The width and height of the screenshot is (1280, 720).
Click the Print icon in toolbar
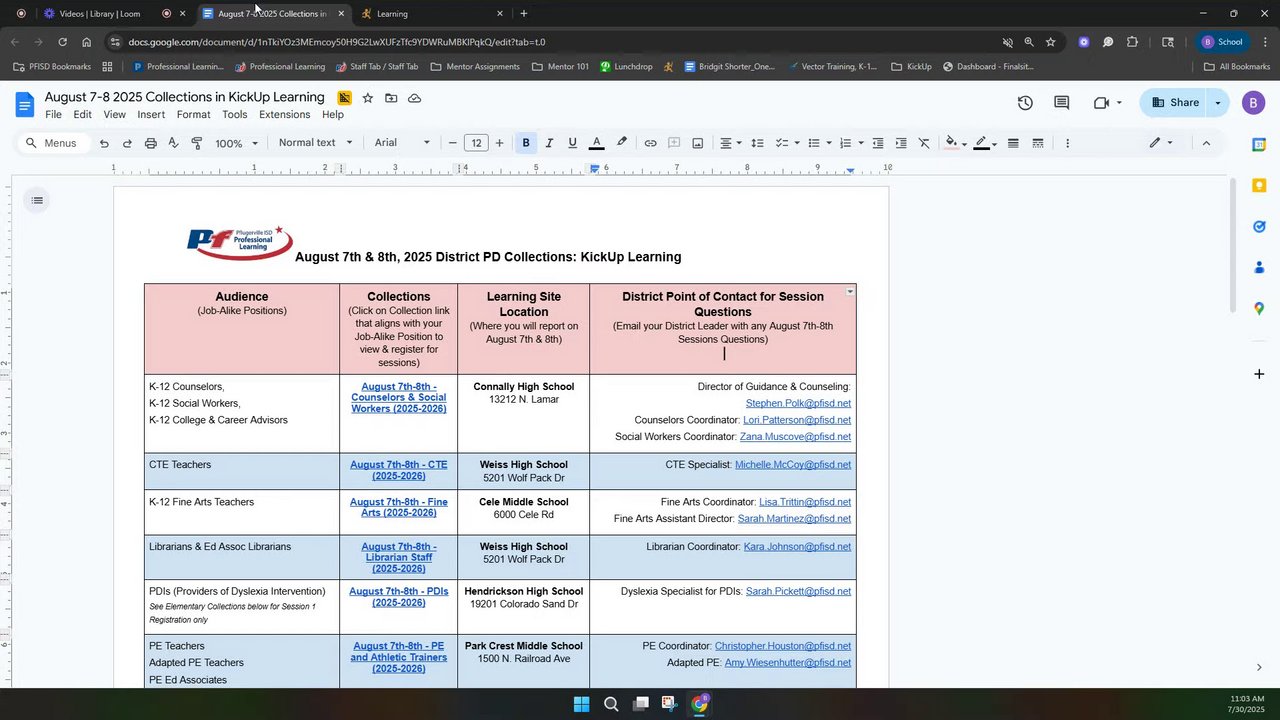point(150,143)
